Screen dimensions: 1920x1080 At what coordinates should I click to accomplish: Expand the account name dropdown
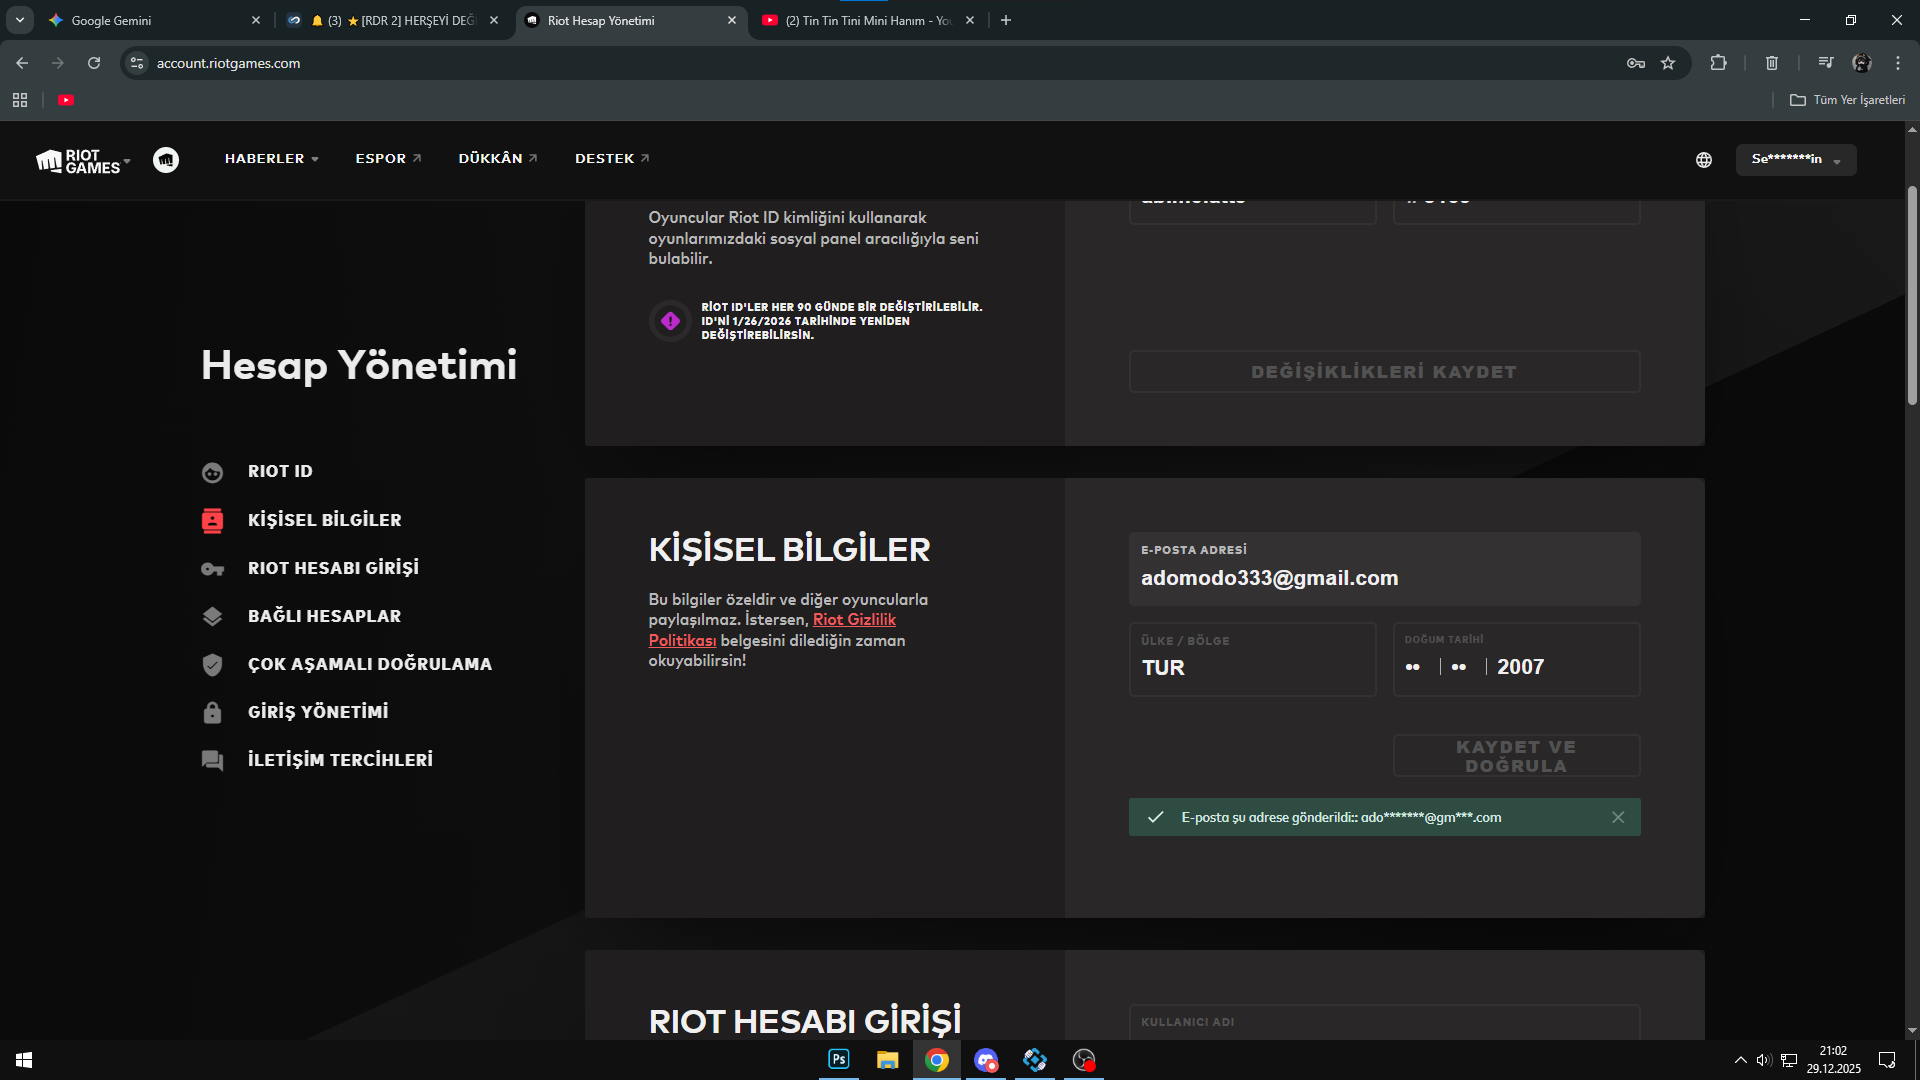[1796, 160]
